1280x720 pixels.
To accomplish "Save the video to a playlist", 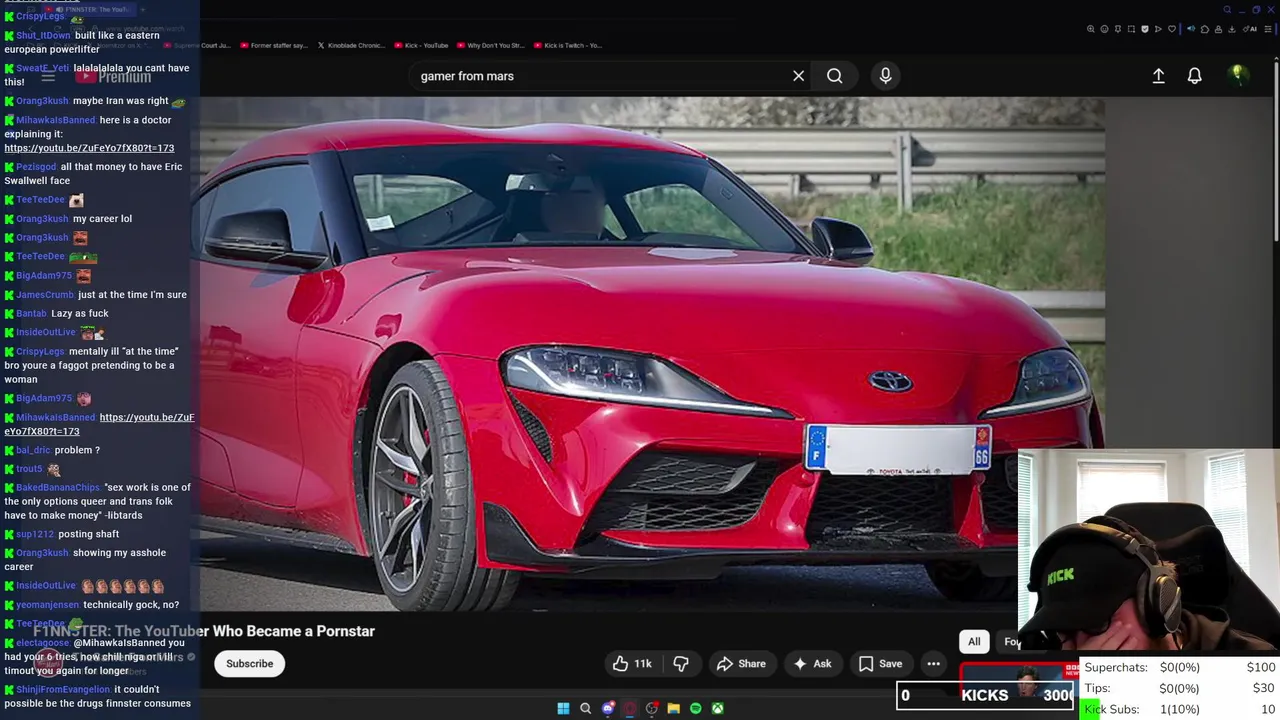I will (x=880, y=664).
